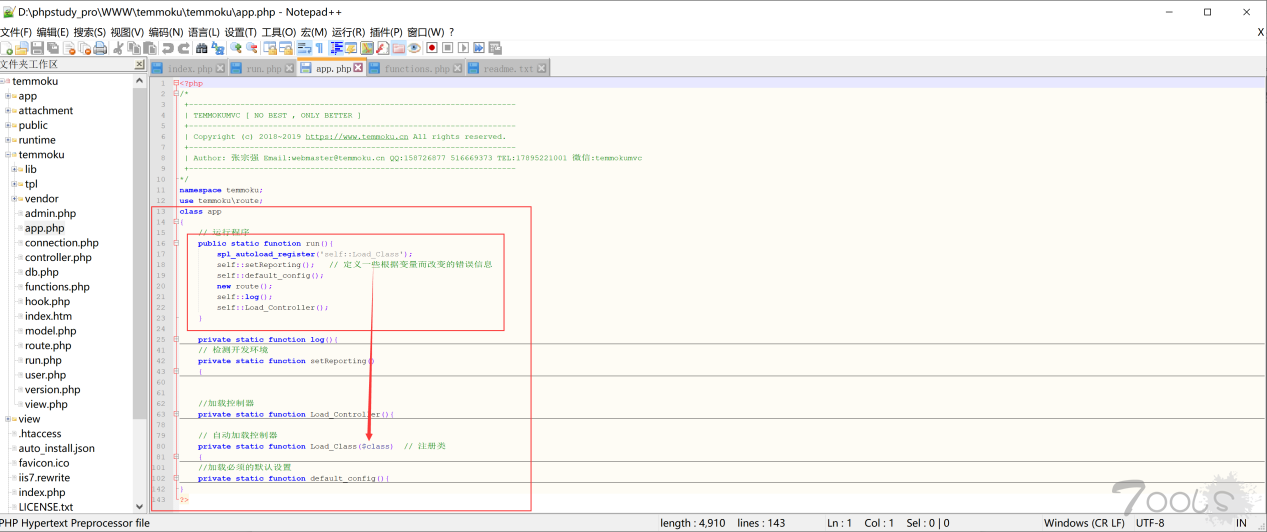Click the Windows (CR LF) status field
Viewport: 1267px width, 532px height.
pos(1086,523)
